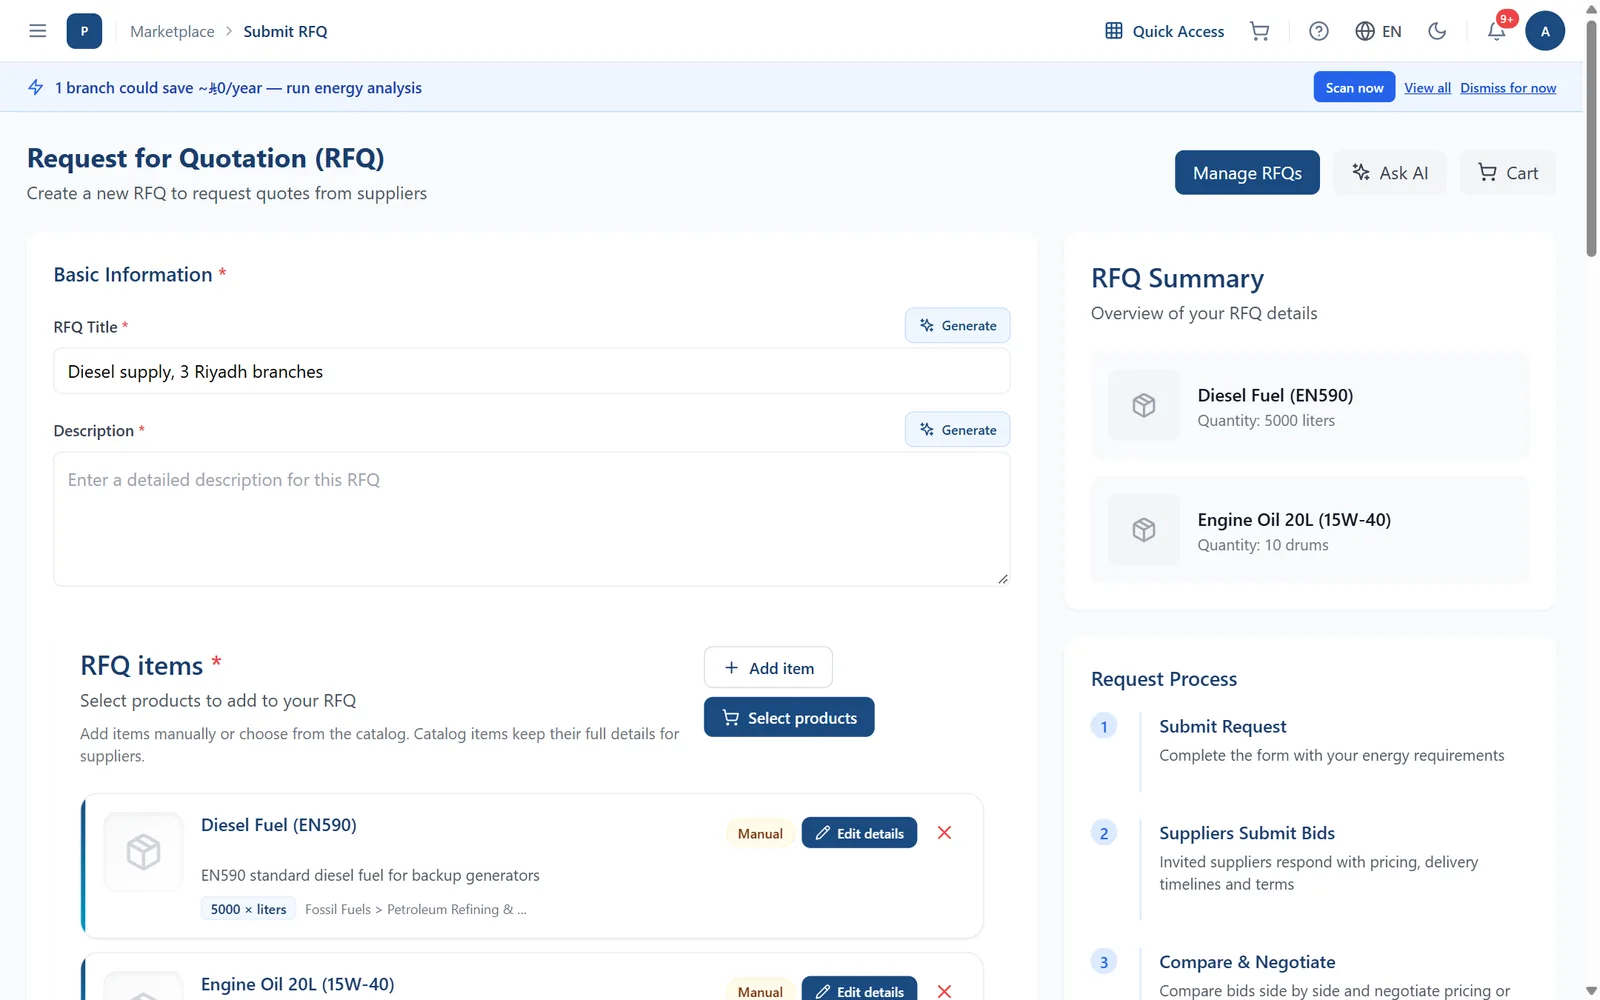Image resolution: width=1600 pixels, height=1000 pixels.
Task: Click the Add item button
Action: click(x=768, y=667)
